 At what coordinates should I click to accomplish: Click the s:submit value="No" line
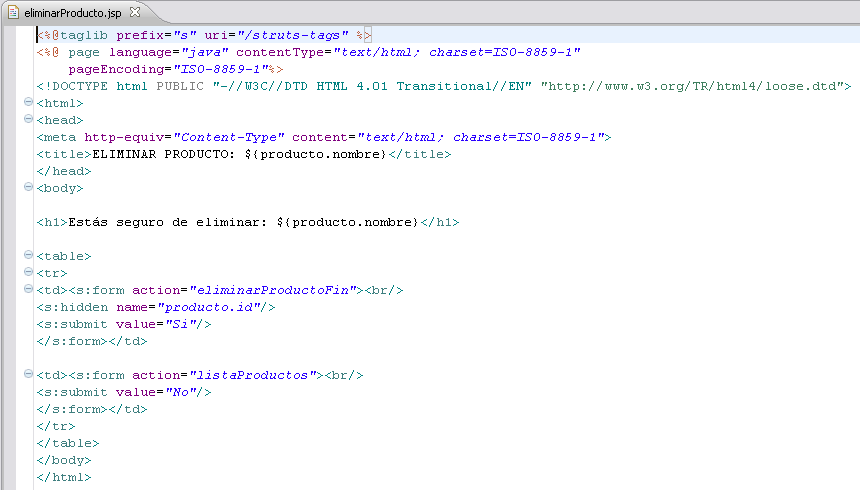tap(124, 392)
